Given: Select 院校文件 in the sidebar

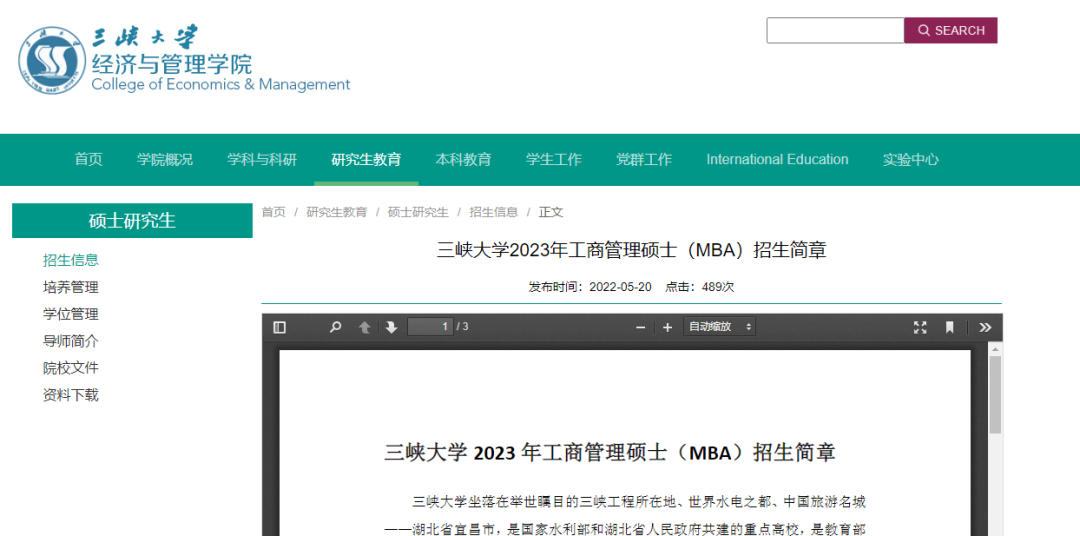Looking at the screenshot, I should (70, 368).
